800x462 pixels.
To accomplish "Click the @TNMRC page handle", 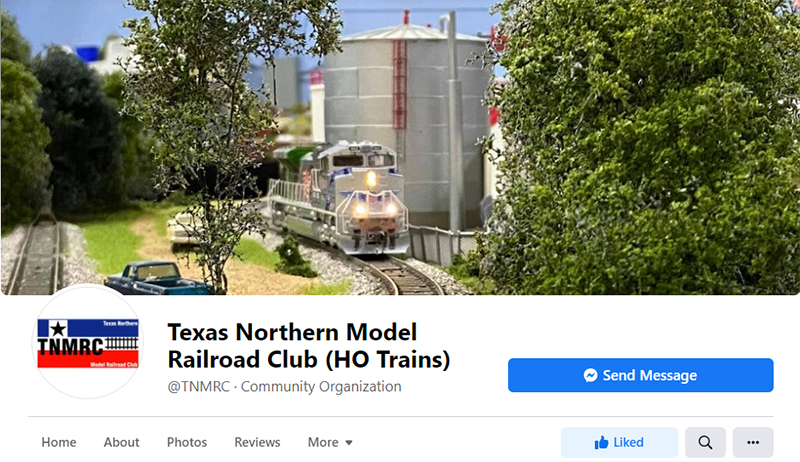I will (x=198, y=387).
